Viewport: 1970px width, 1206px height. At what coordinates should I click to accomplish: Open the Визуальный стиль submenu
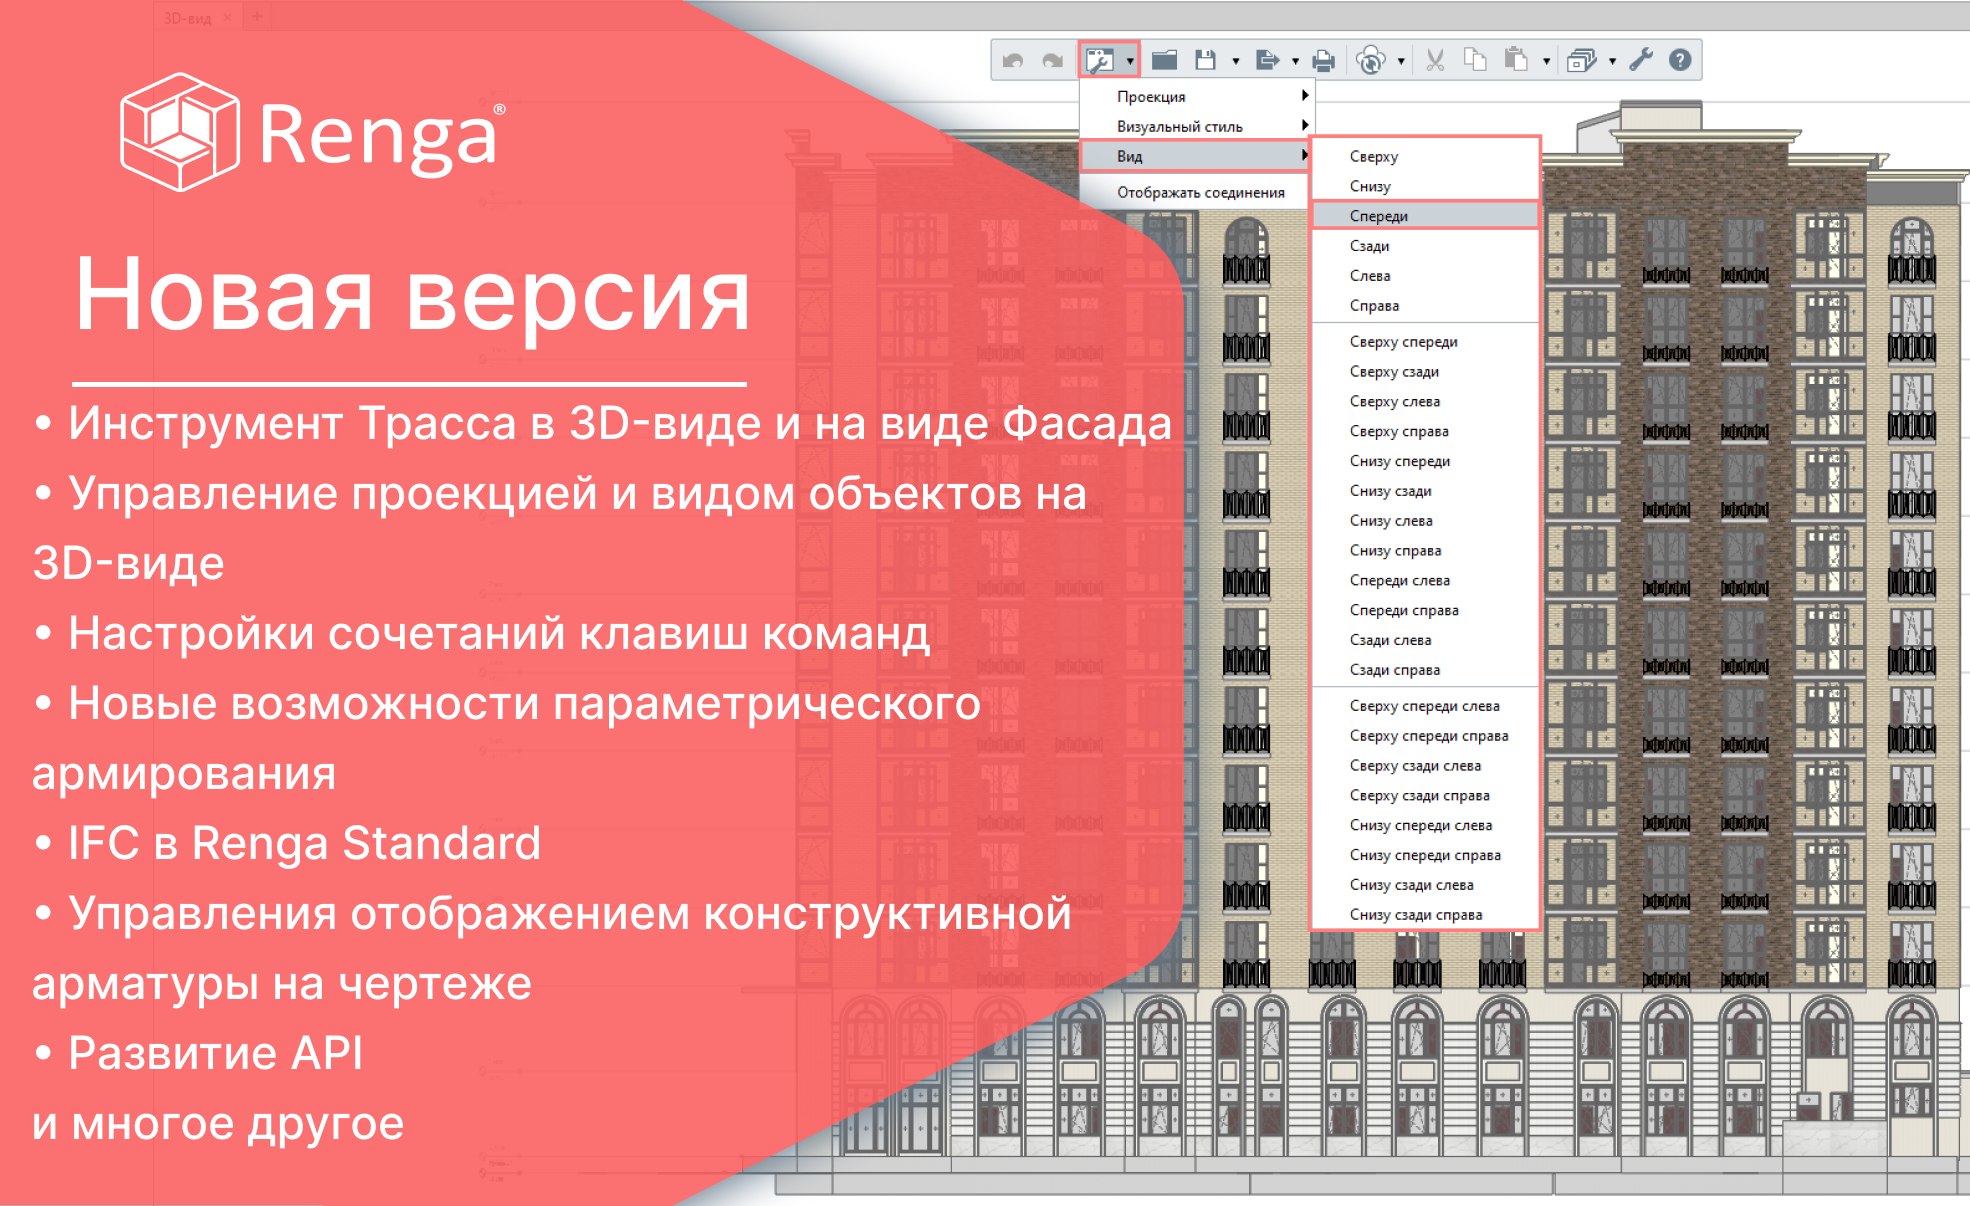1197,127
